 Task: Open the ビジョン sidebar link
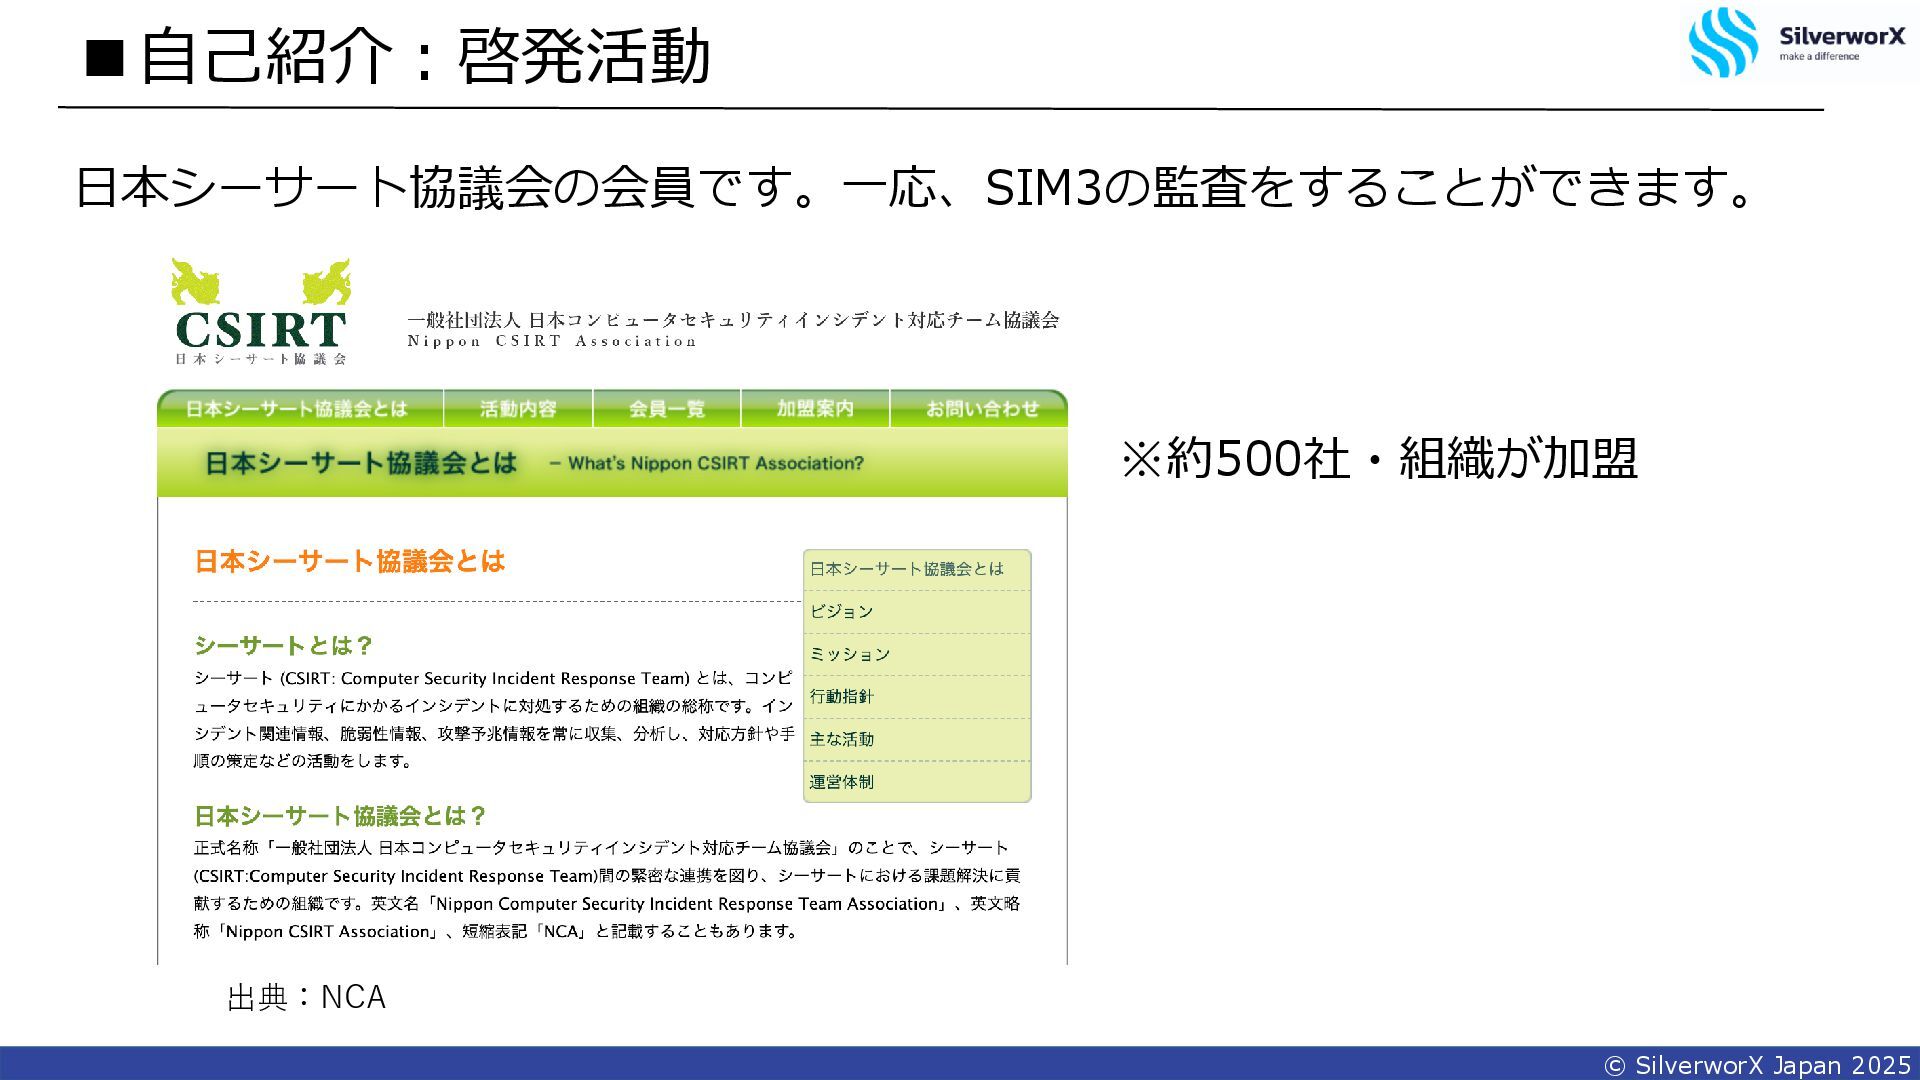click(x=841, y=612)
